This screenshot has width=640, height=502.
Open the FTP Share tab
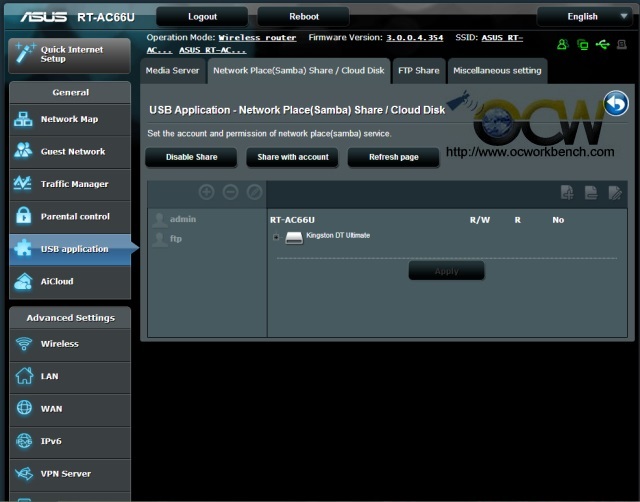click(x=419, y=71)
